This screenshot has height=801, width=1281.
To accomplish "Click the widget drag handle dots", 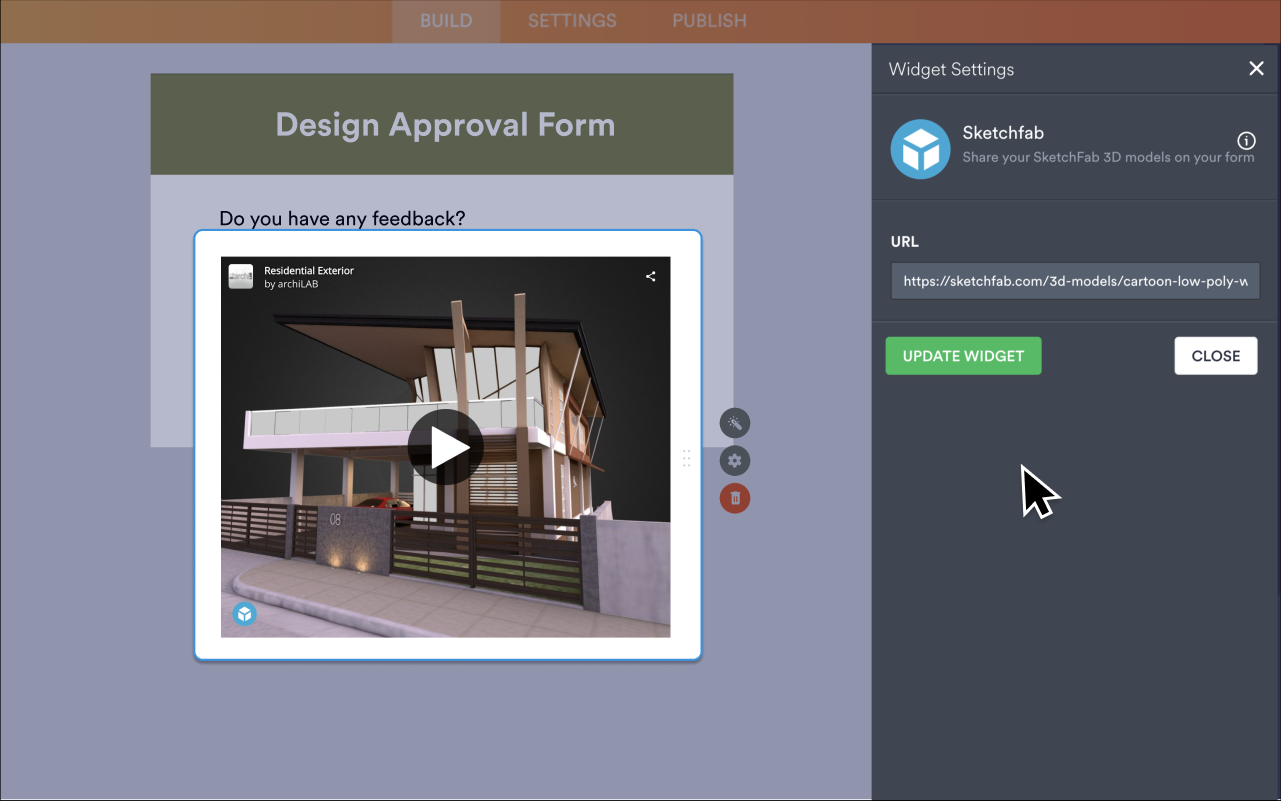I will coord(687,459).
